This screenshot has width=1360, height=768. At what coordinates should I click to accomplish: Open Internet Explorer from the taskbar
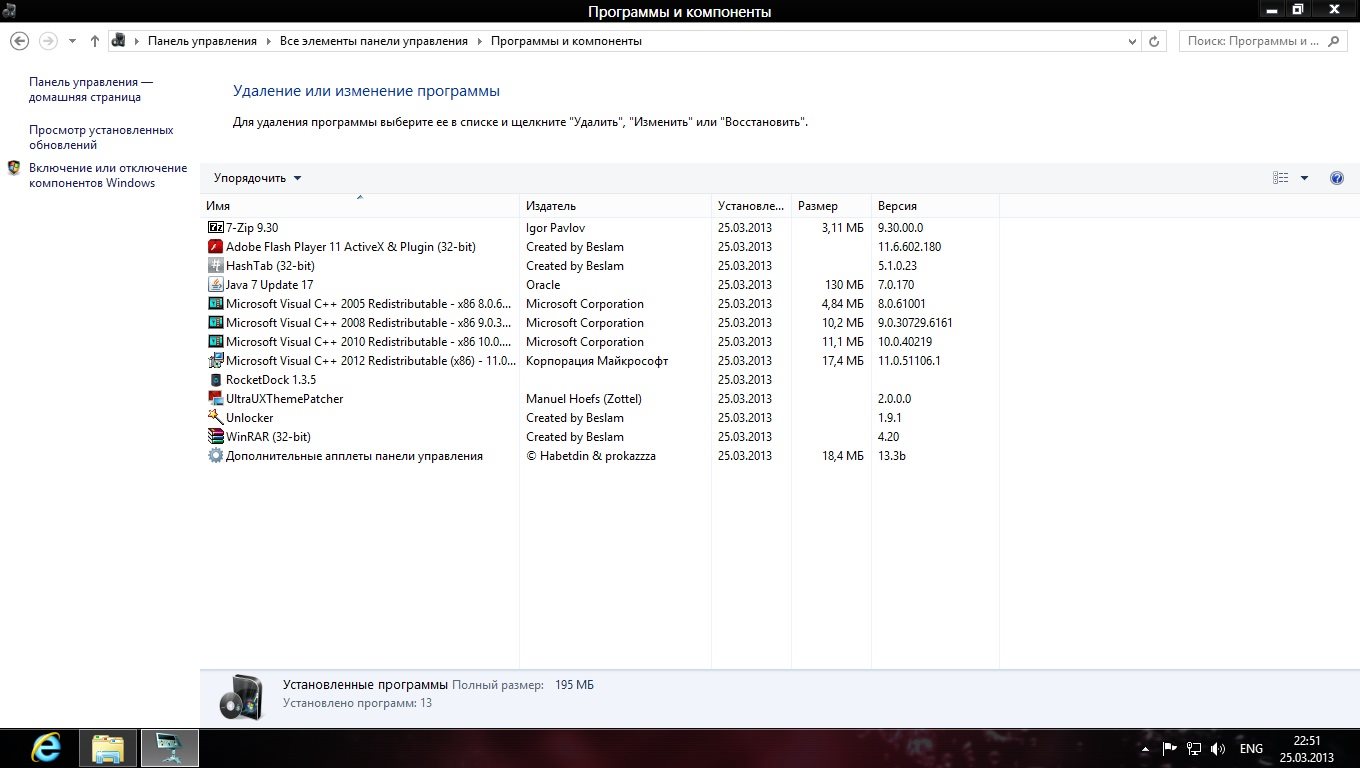coord(46,748)
